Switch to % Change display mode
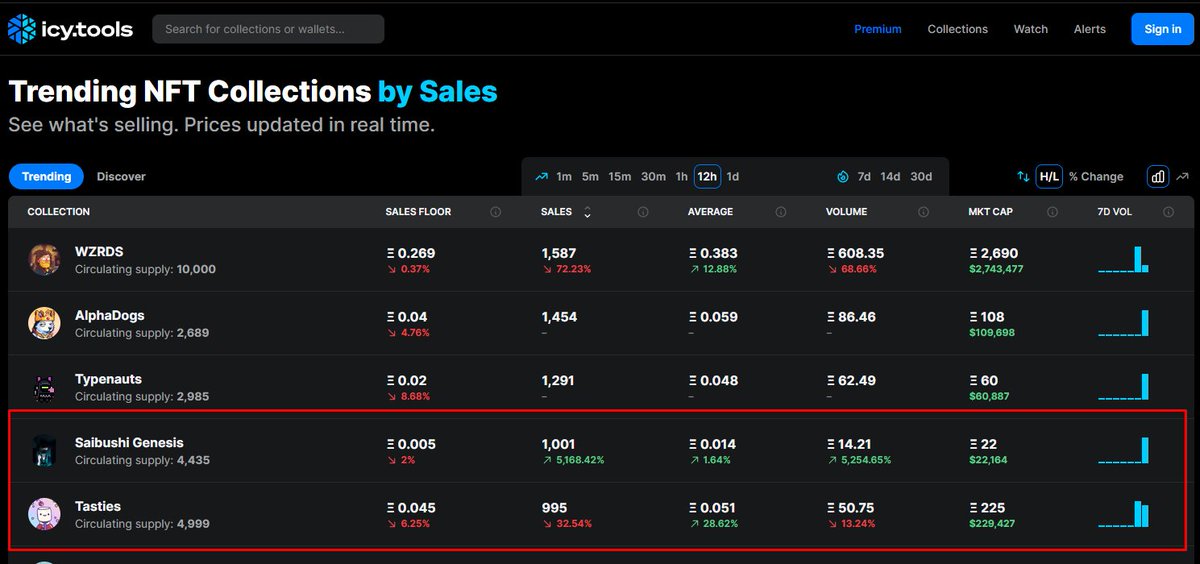Image resolution: width=1200 pixels, height=564 pixels. pos(1096,177)
